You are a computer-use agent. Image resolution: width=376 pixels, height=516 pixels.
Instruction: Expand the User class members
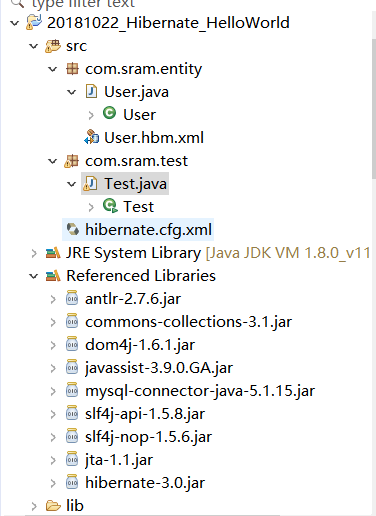tap(91, 115)
